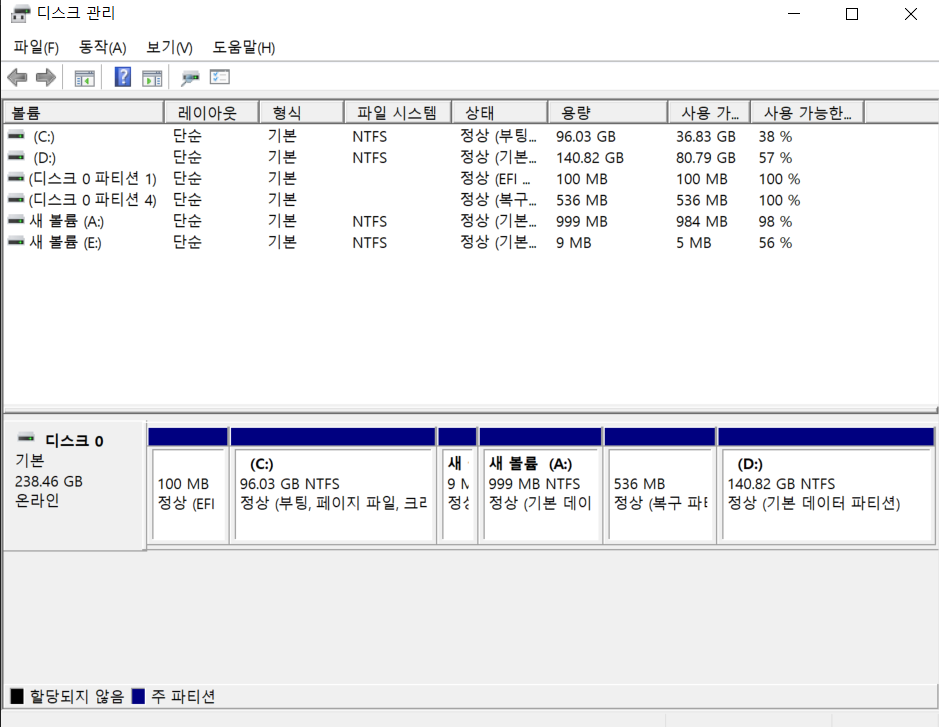Click drive icon of 디스크 0 파티션 4 row
This screenshot has width=939, height=727.
(x=17, y=199)
